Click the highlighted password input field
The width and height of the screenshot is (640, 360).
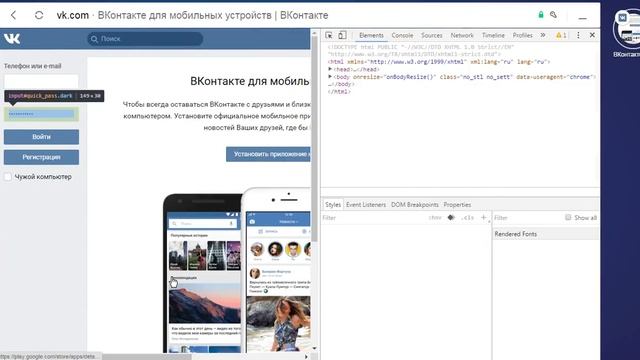click(x=41, y=114)
